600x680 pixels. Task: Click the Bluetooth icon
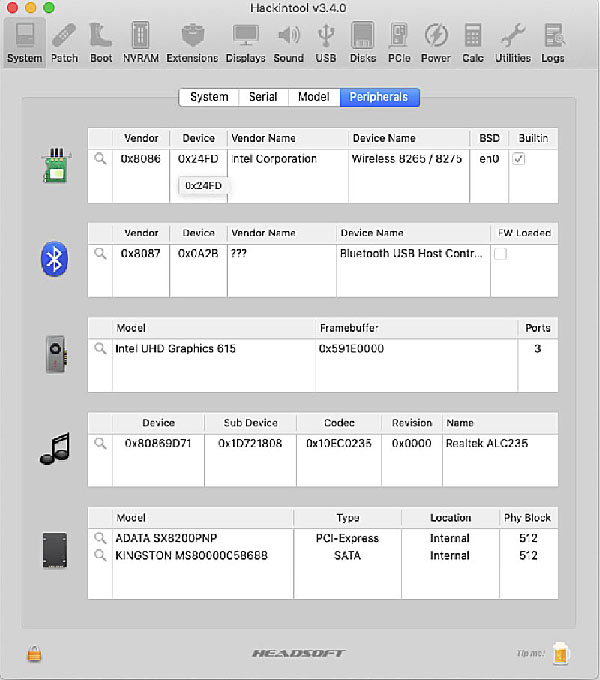54,259
